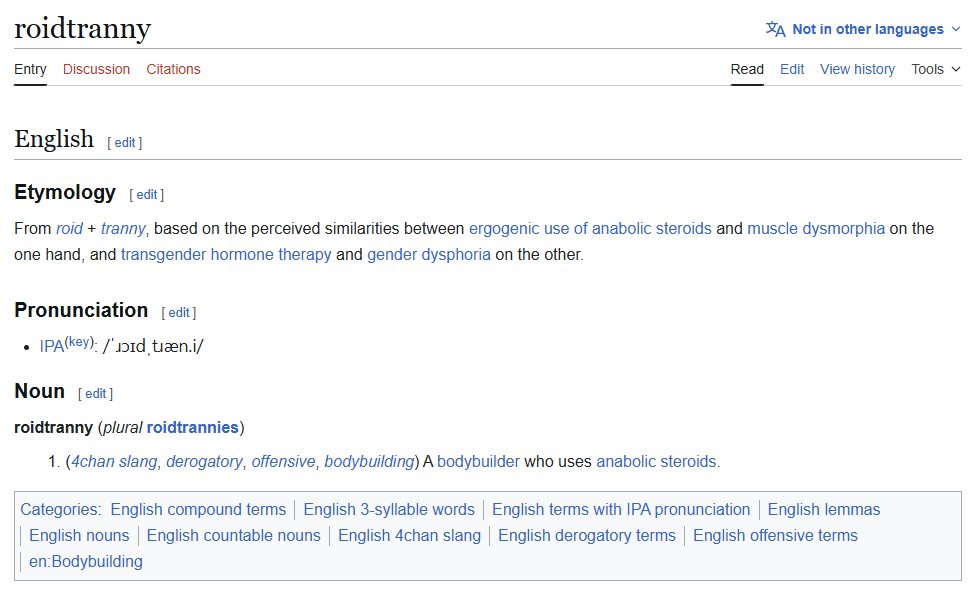This screenshot has width=980, height=603.
Task: Open English derogatory terms category
Action: 587,536
